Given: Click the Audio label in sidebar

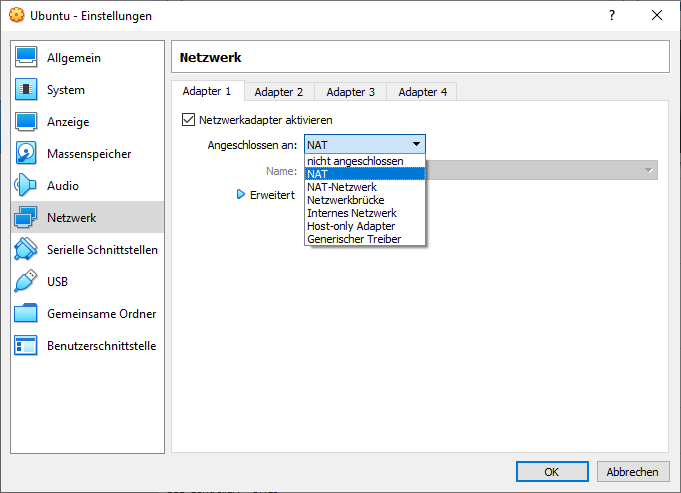Looking at the screenshot, I should [x=63, y=186].
